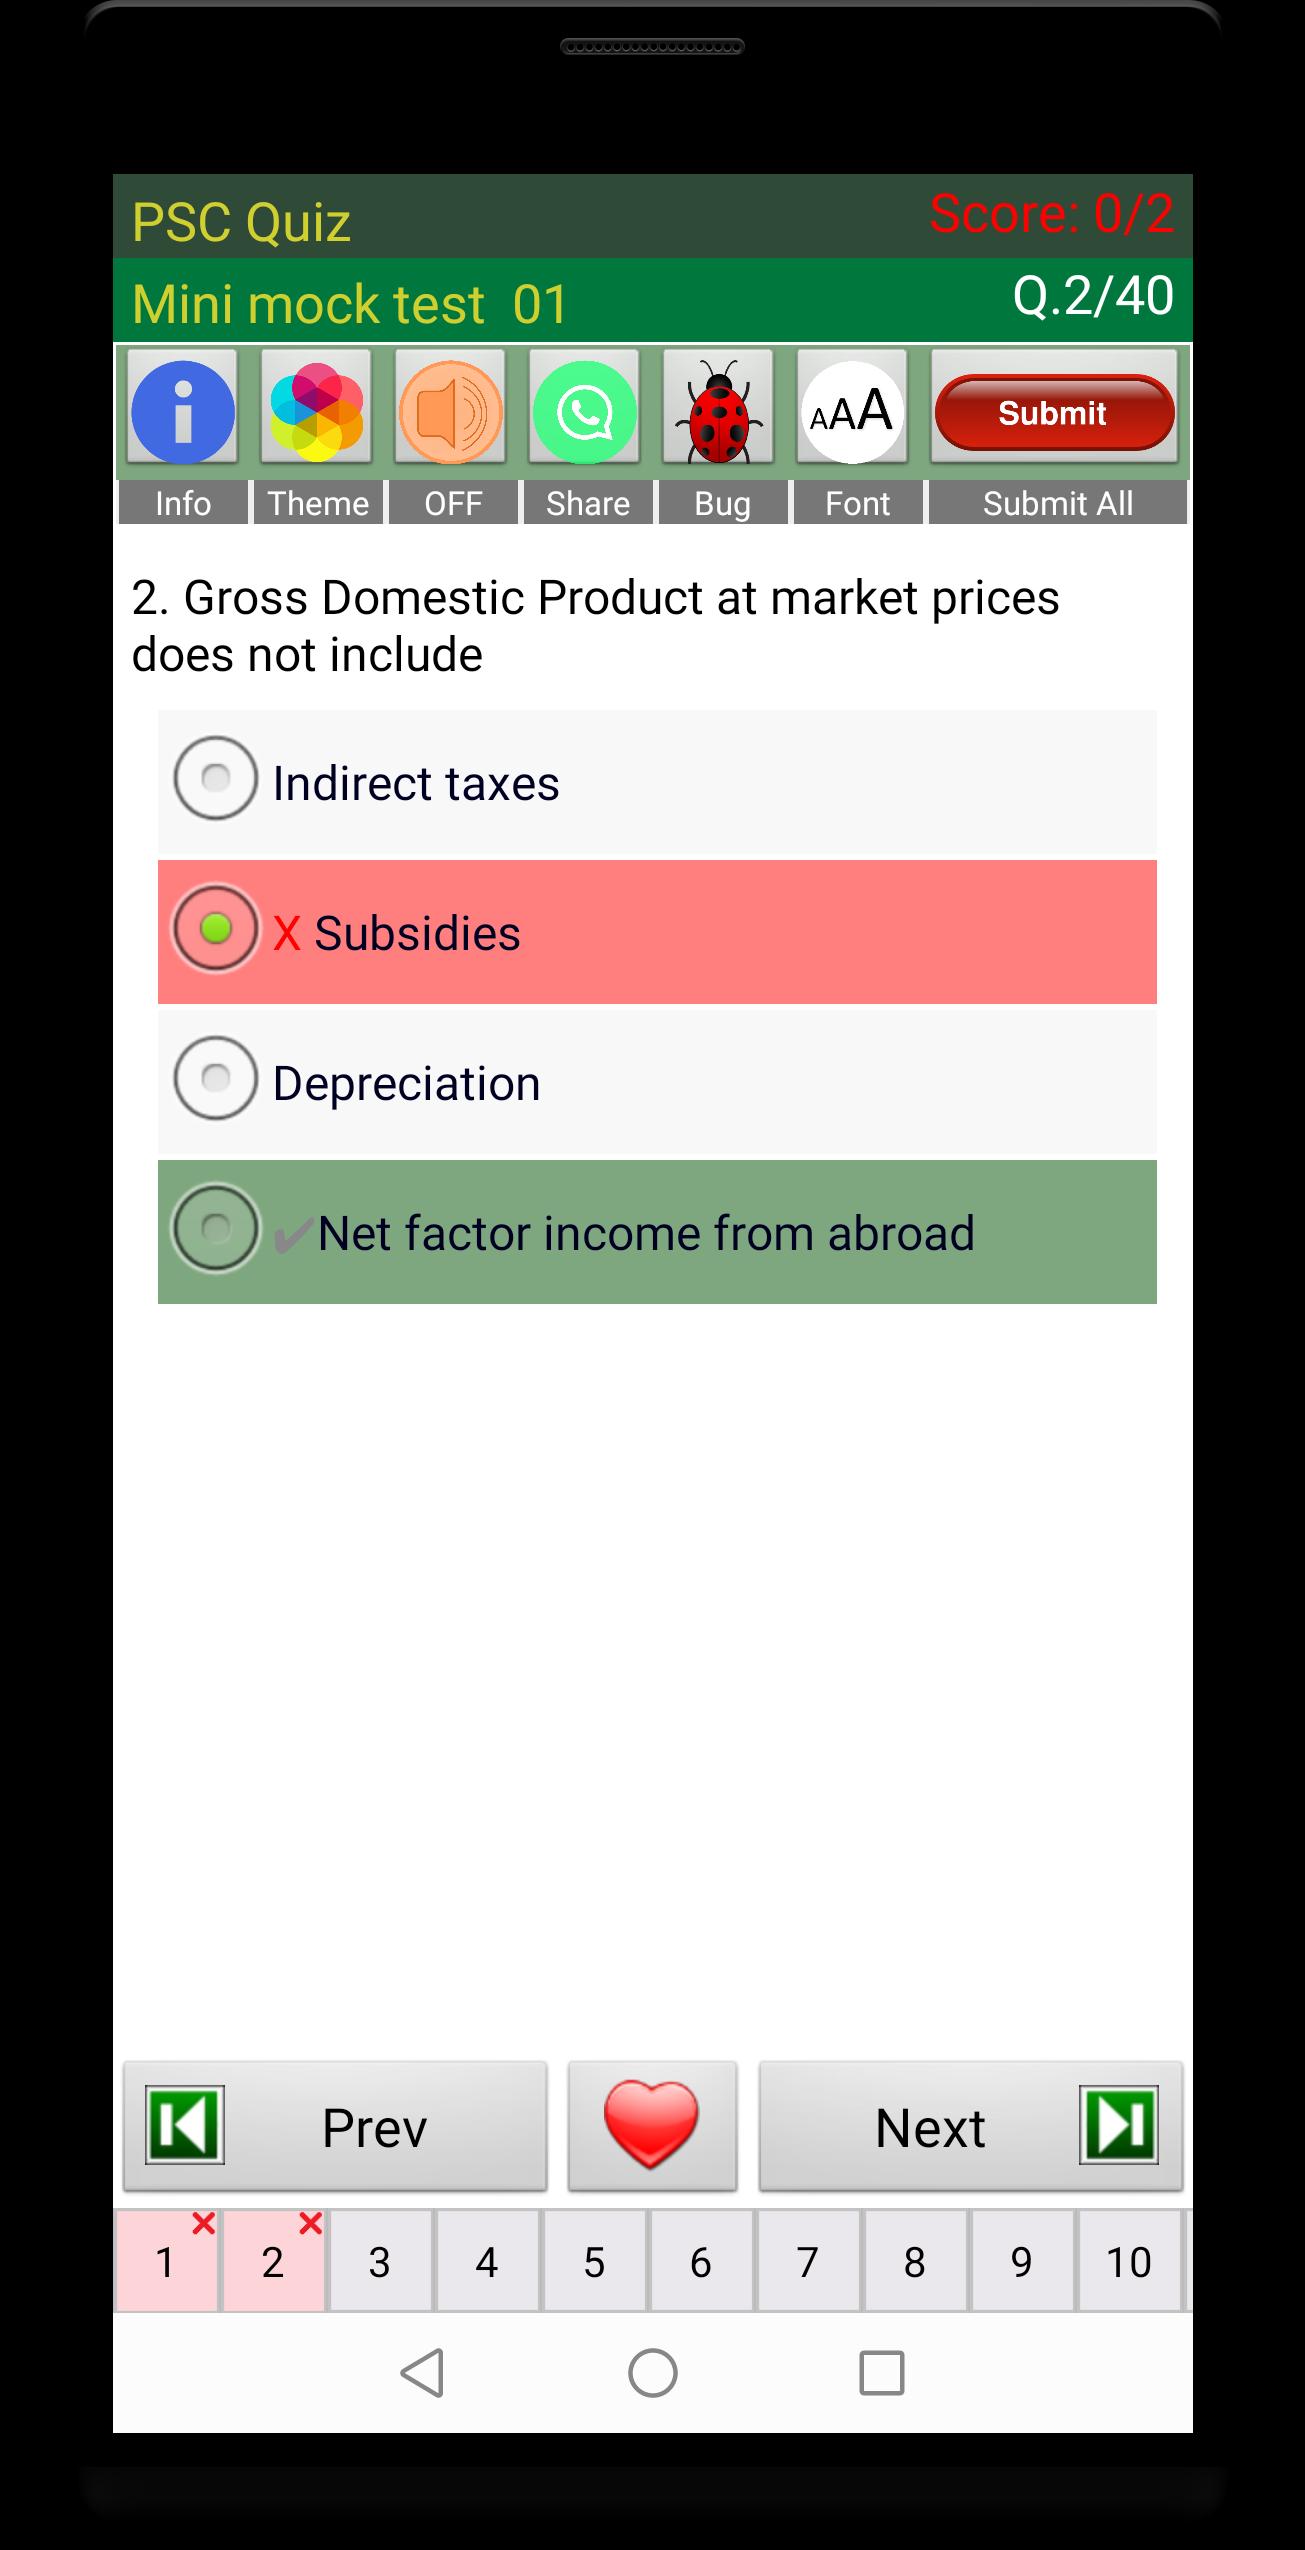Choose Net factor income from abroad
The height and width of the screenshot is (2550, 1305).
click(x=216, y=1229)
